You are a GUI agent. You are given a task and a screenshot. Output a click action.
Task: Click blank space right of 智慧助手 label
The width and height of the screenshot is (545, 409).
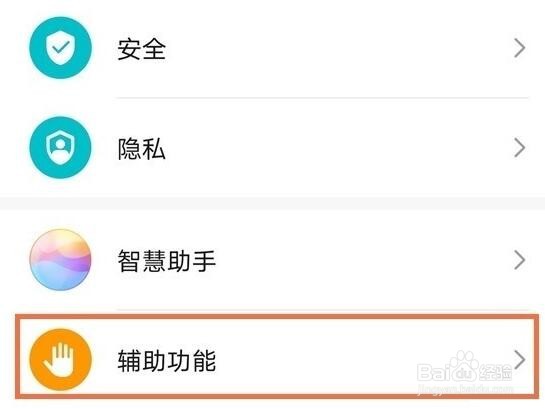(363, 260)
